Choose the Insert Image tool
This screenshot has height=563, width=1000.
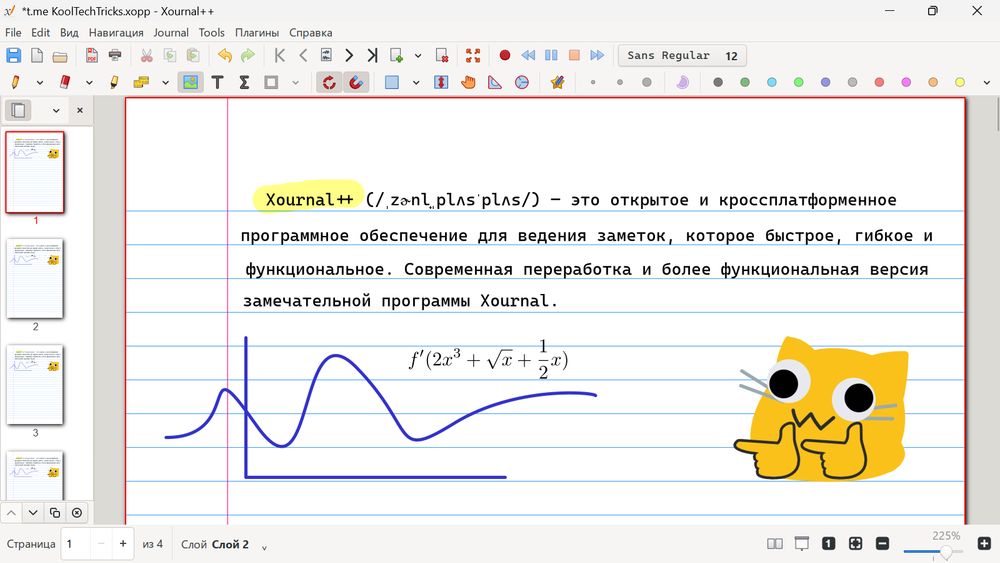[190, 82]
